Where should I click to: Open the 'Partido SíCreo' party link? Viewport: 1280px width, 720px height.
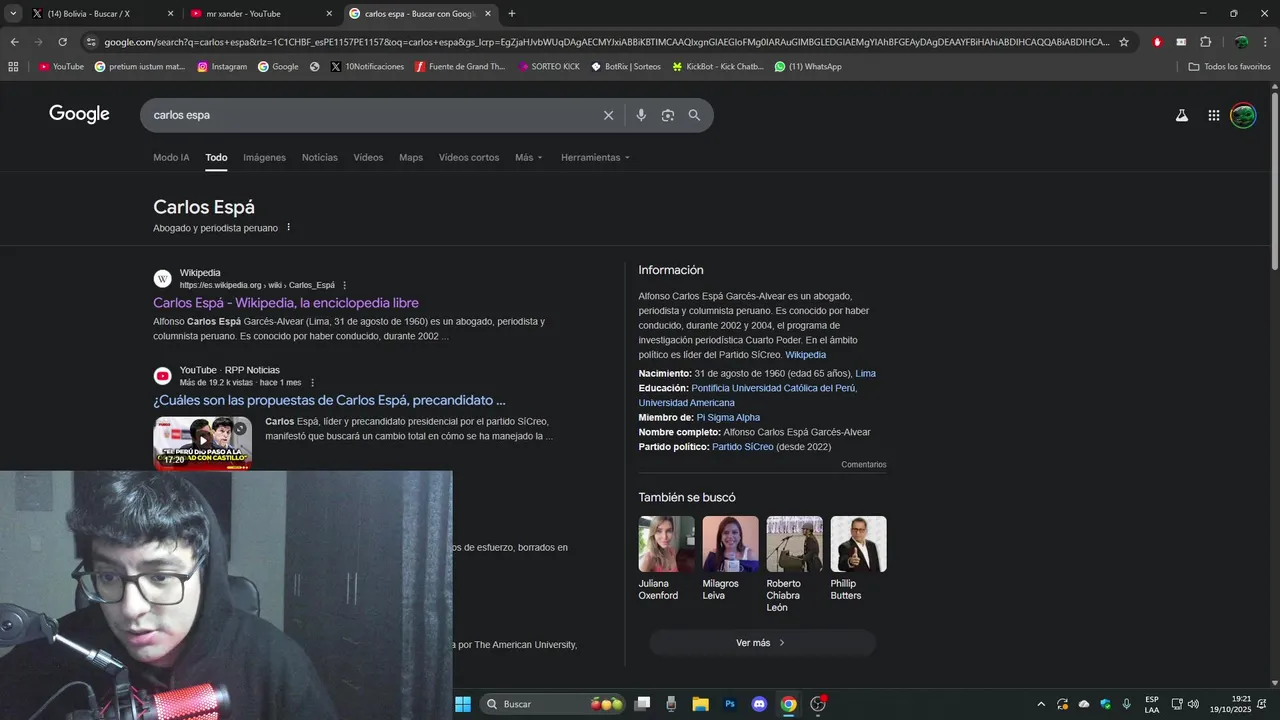(x=743, y=447)
